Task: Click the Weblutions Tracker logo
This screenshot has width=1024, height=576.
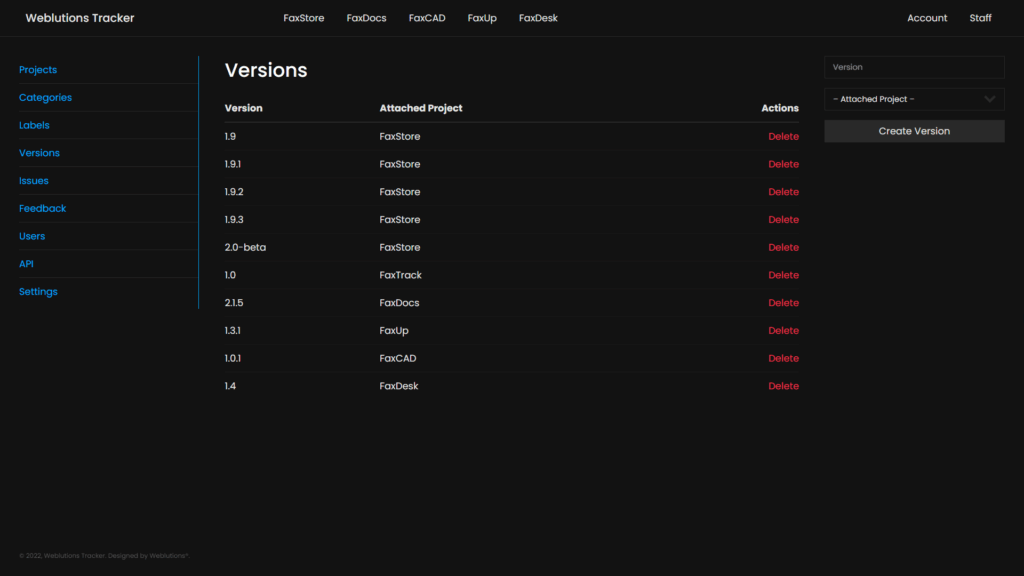Action: (80, 17)
